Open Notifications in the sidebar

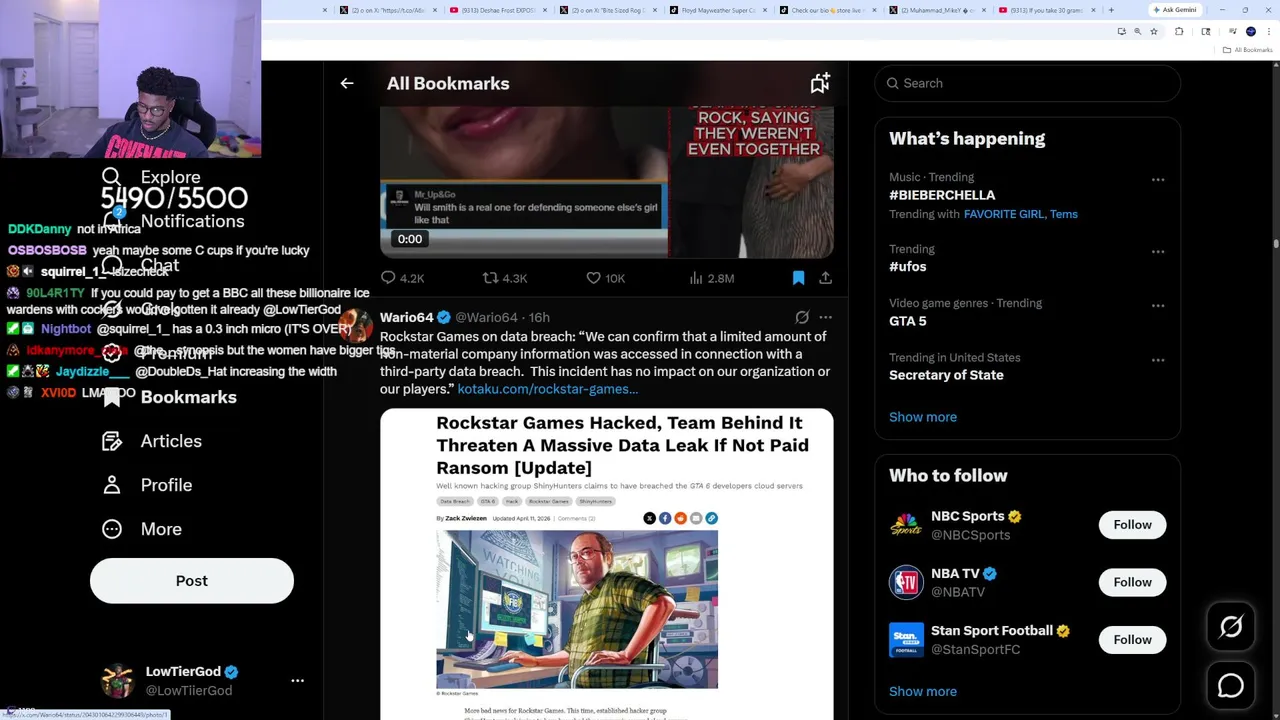point(172,221)
